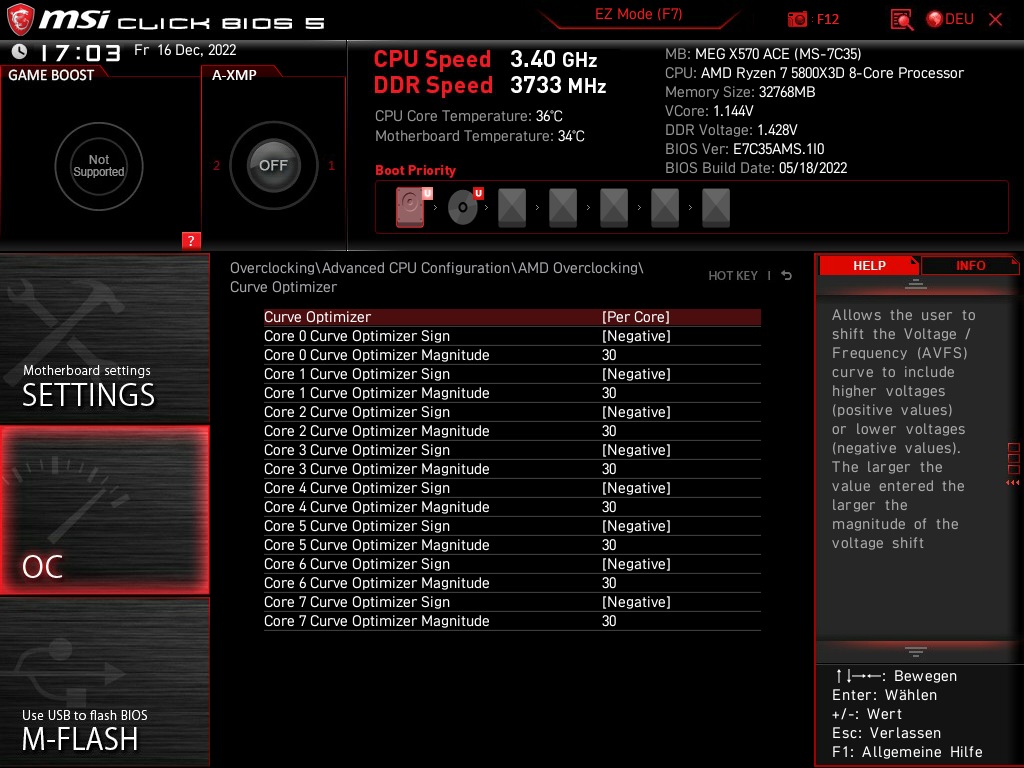
Task: Click the red question mark help icon
Action: (x=191, y=240)
